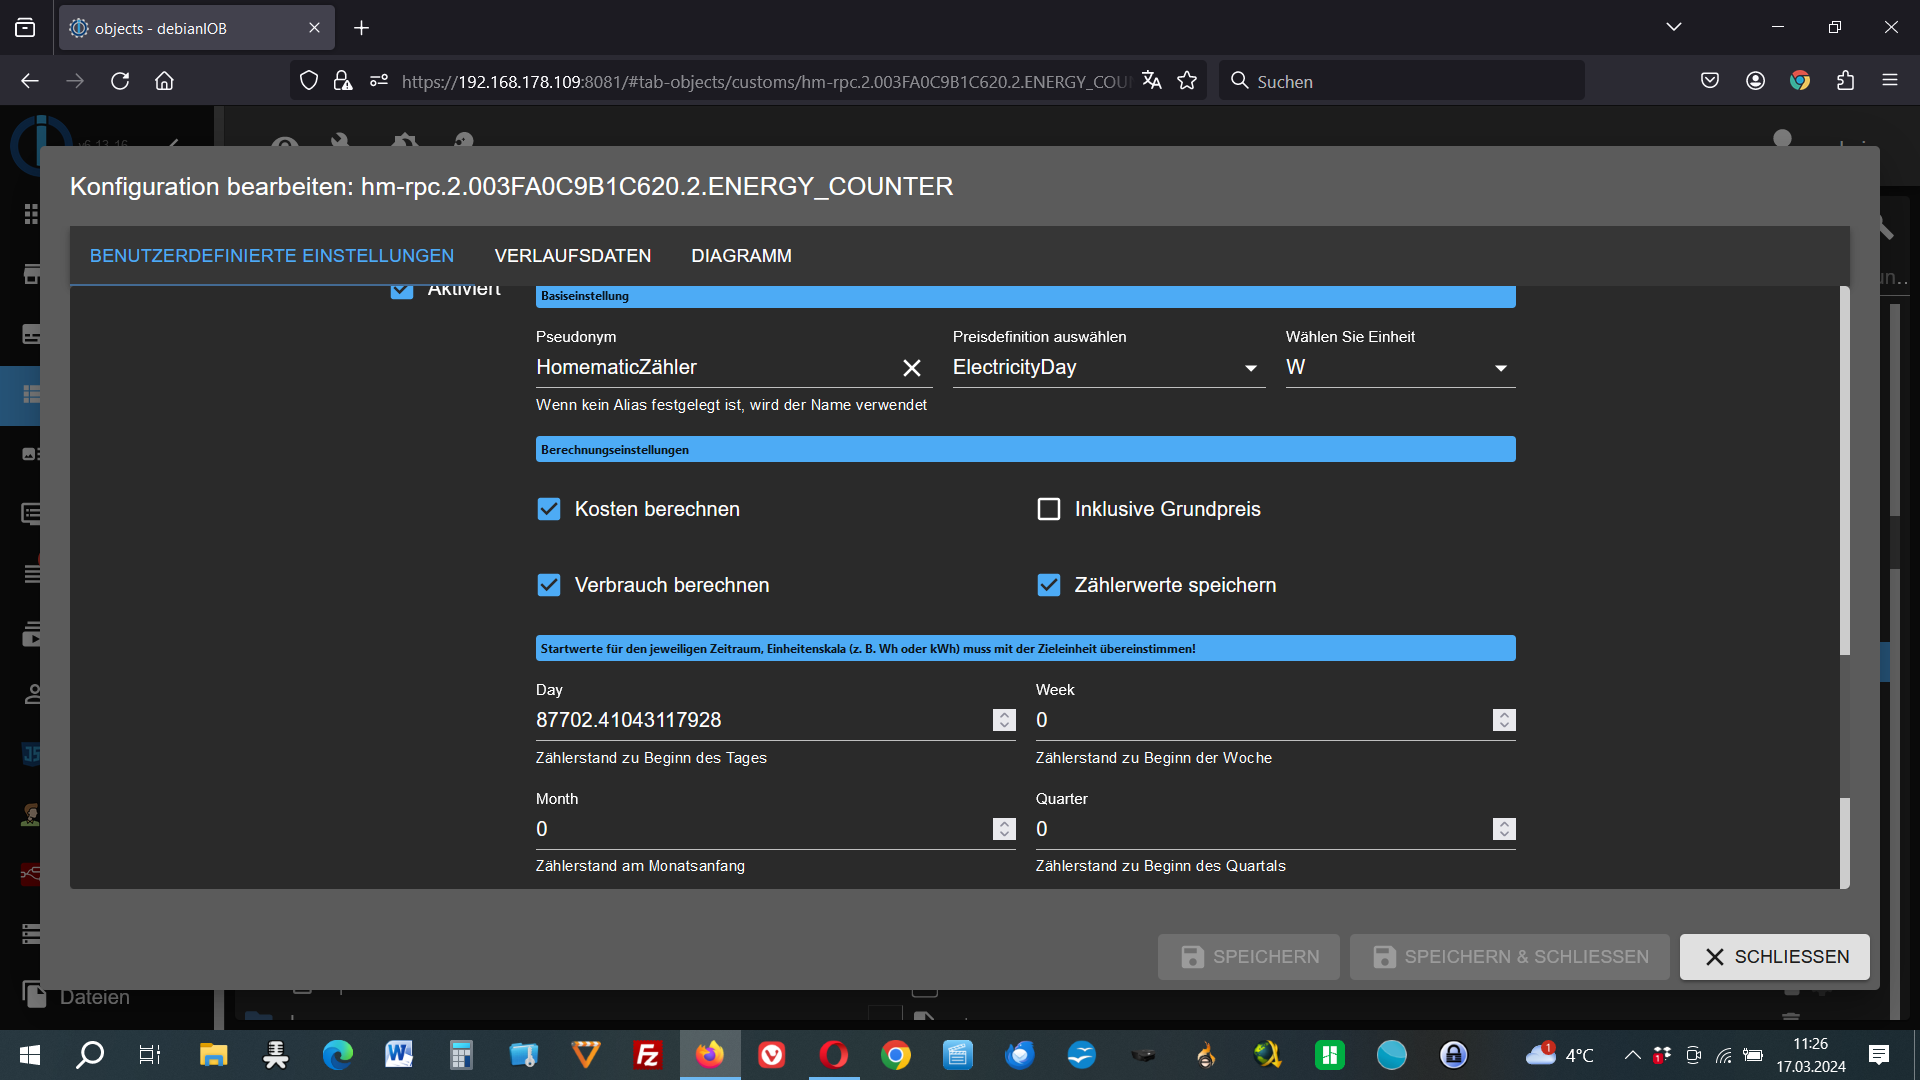Click Speichern & Schliessen button
1920x1080 pixels.
[x=1509, y=957]
